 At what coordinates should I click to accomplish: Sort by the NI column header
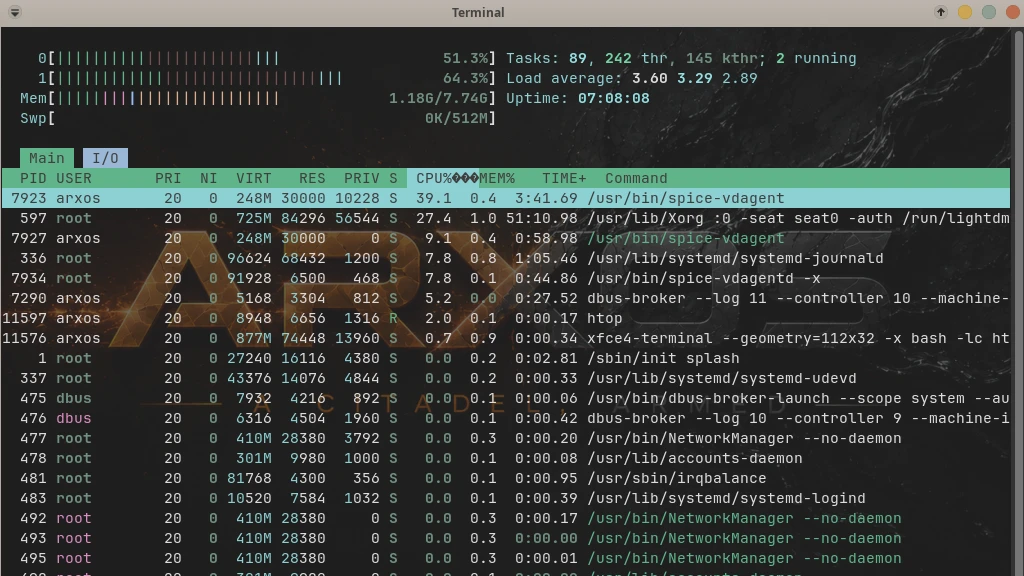click(x=208, y=178)
